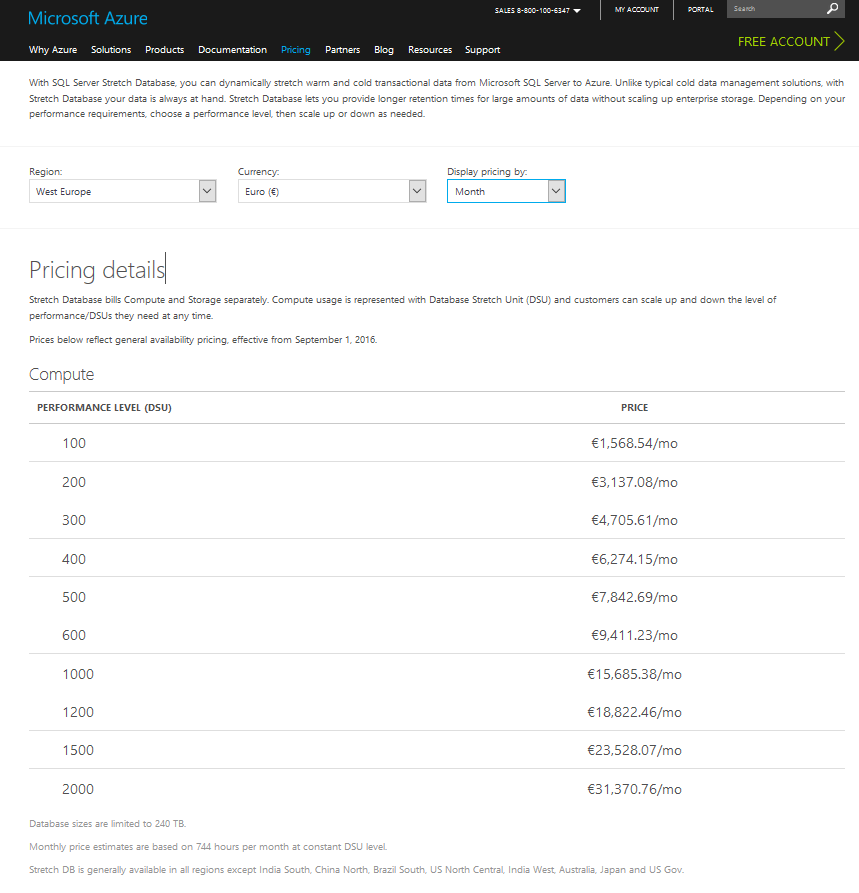Click the 2000 DSU performance level
The image size is (859, 893).
pyautogui.click(x=78, y=789)
